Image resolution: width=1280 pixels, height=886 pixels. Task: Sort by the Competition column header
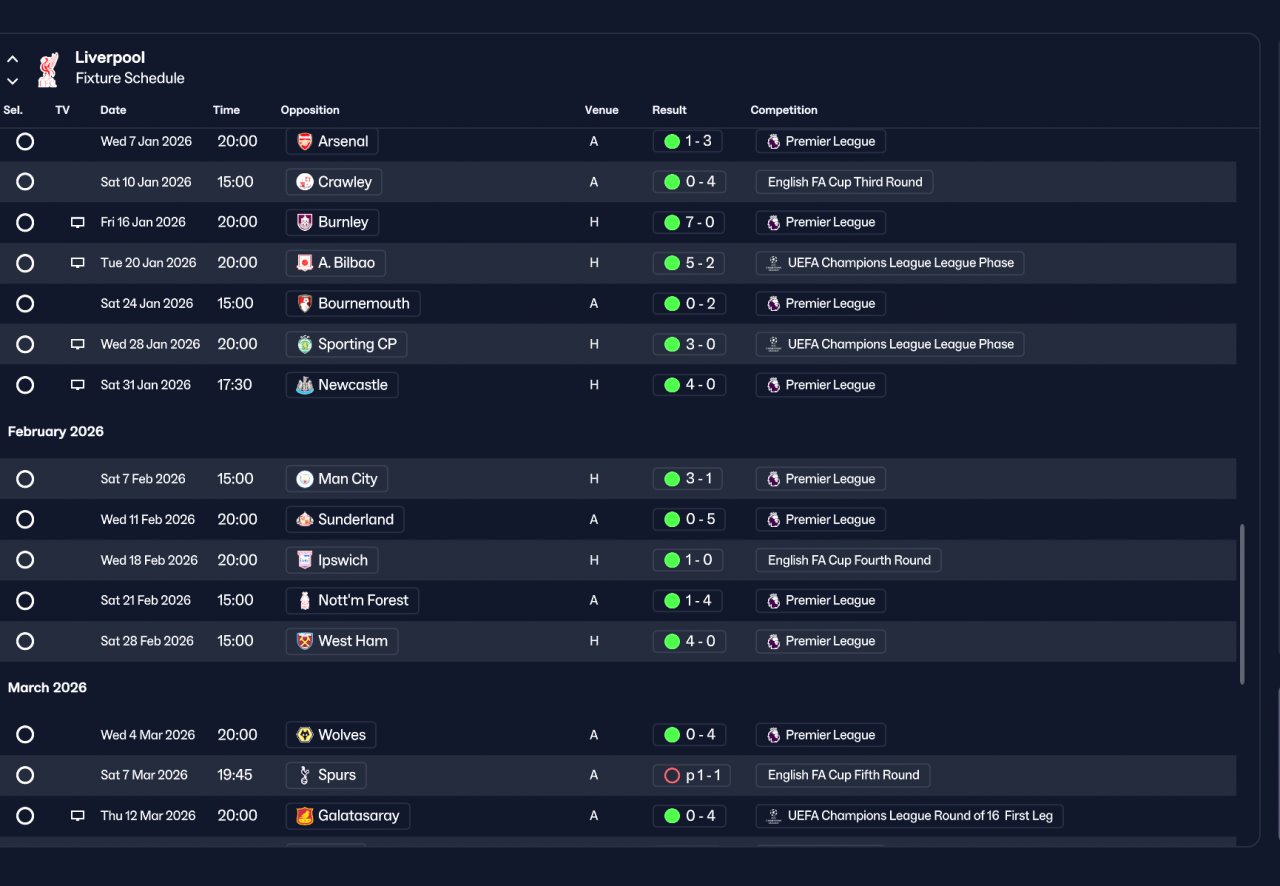(x=784, y=110)
